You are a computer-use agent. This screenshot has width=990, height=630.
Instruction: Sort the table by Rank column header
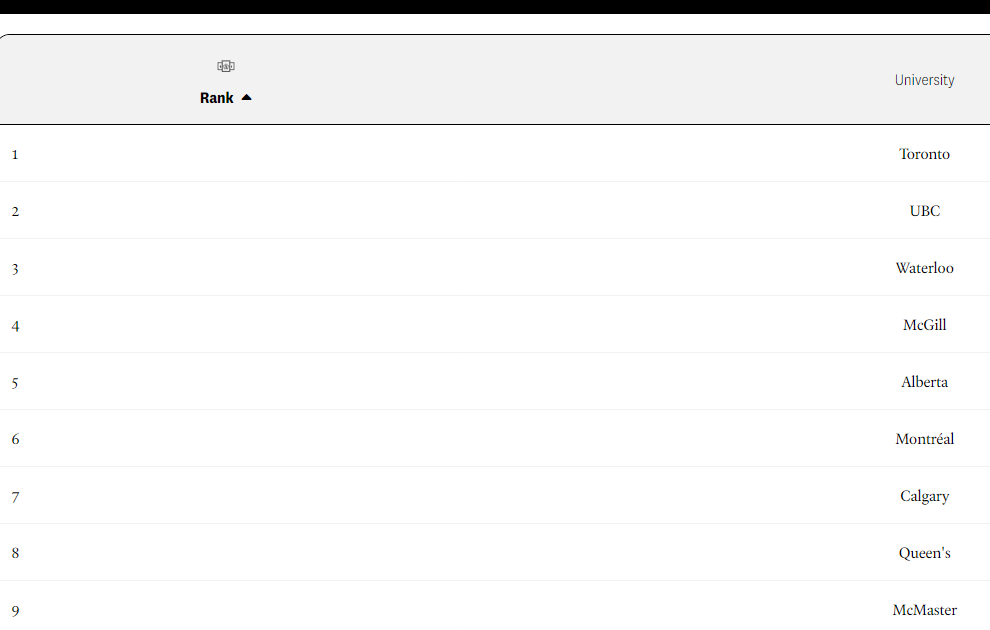(x=217, y=98)
